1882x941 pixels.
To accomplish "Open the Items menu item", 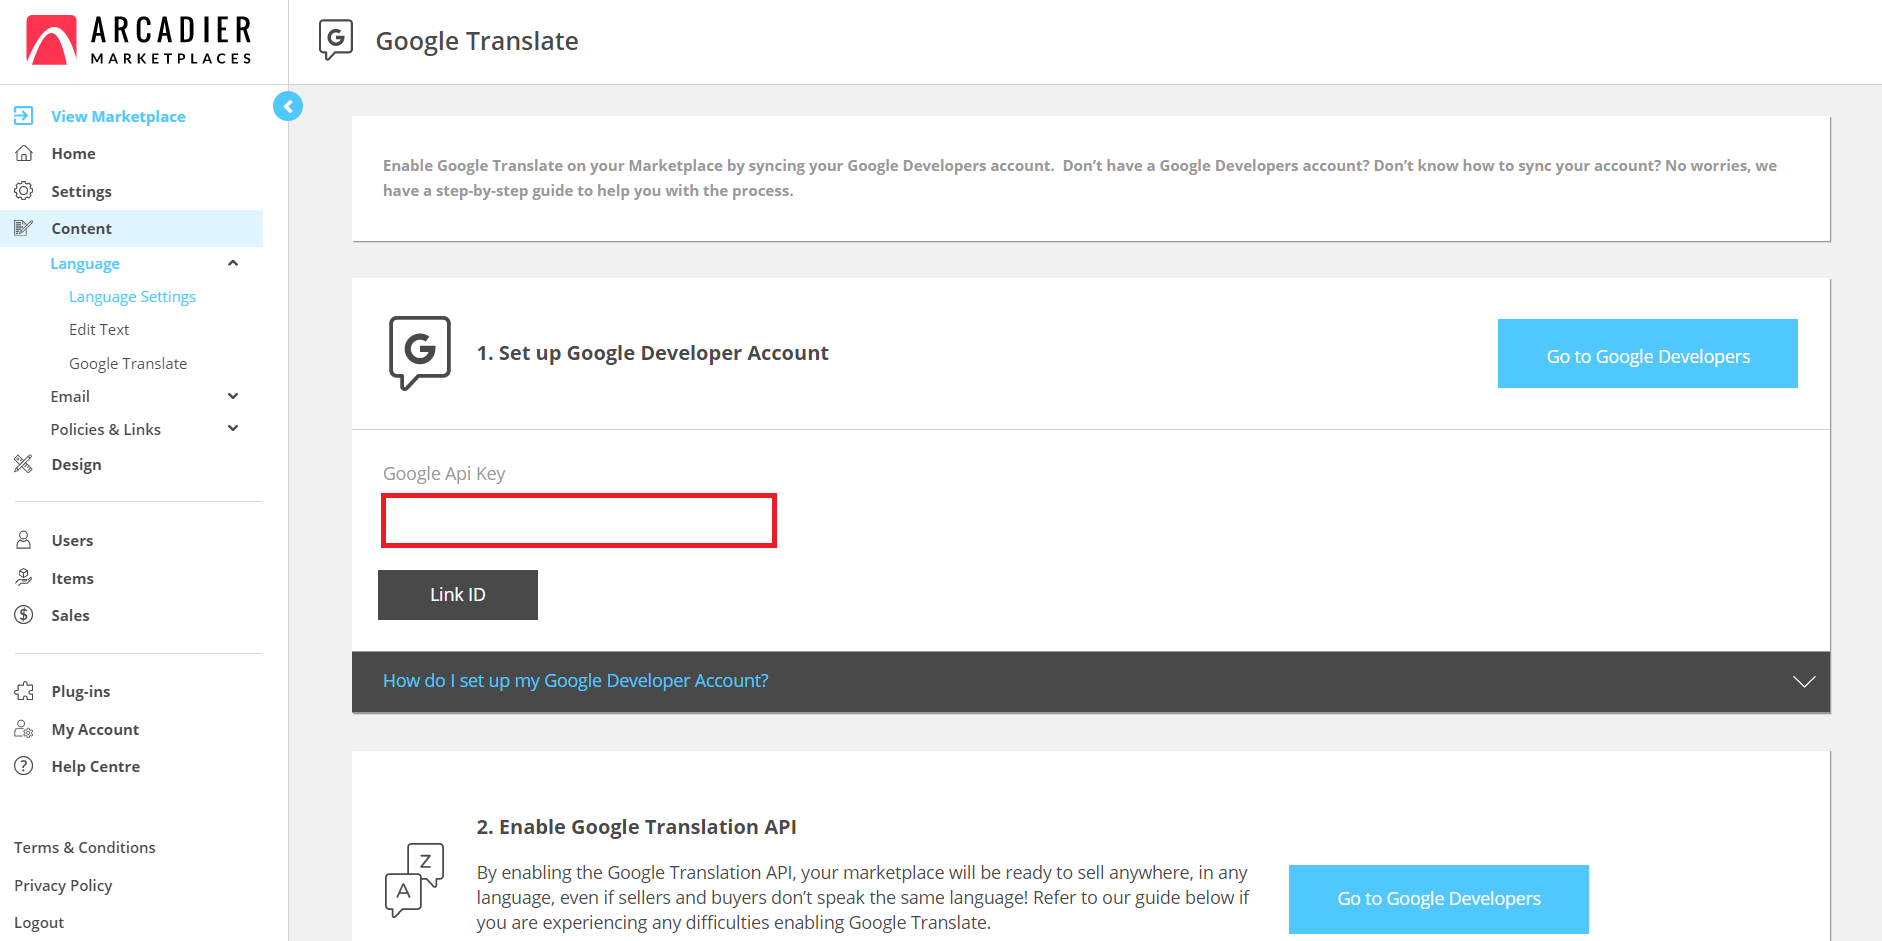I will tap(72, 578).
